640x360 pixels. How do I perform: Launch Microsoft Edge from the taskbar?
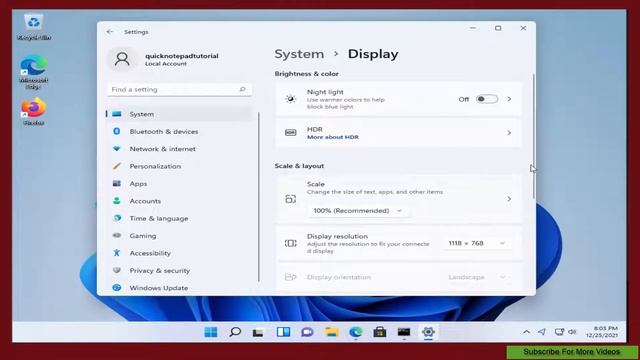tap(356, 332)
